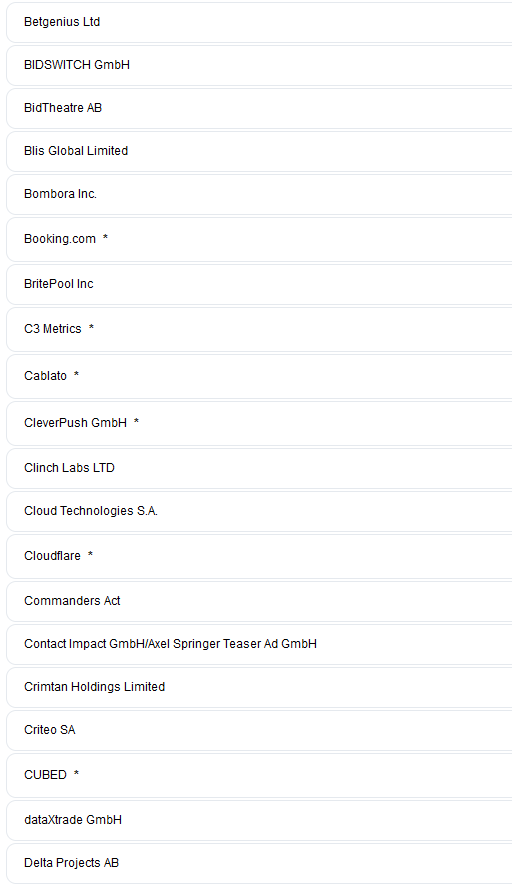Open the BIDSWITCH GmbH entry
Image resolution: width=512 pixels, height=886 pixels.
[259, 65]
